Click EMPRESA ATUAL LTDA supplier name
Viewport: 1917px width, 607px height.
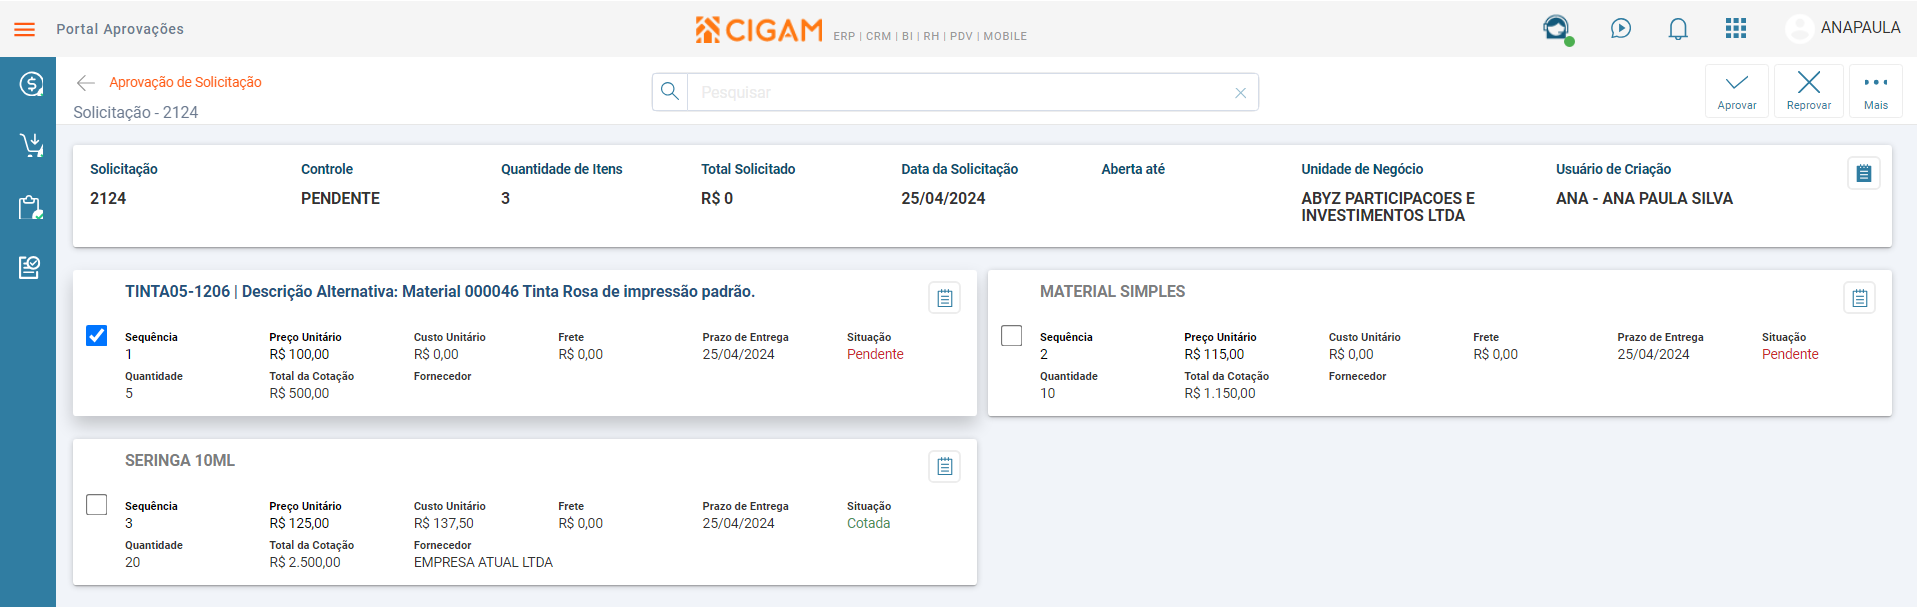click(x=483, y=562)
